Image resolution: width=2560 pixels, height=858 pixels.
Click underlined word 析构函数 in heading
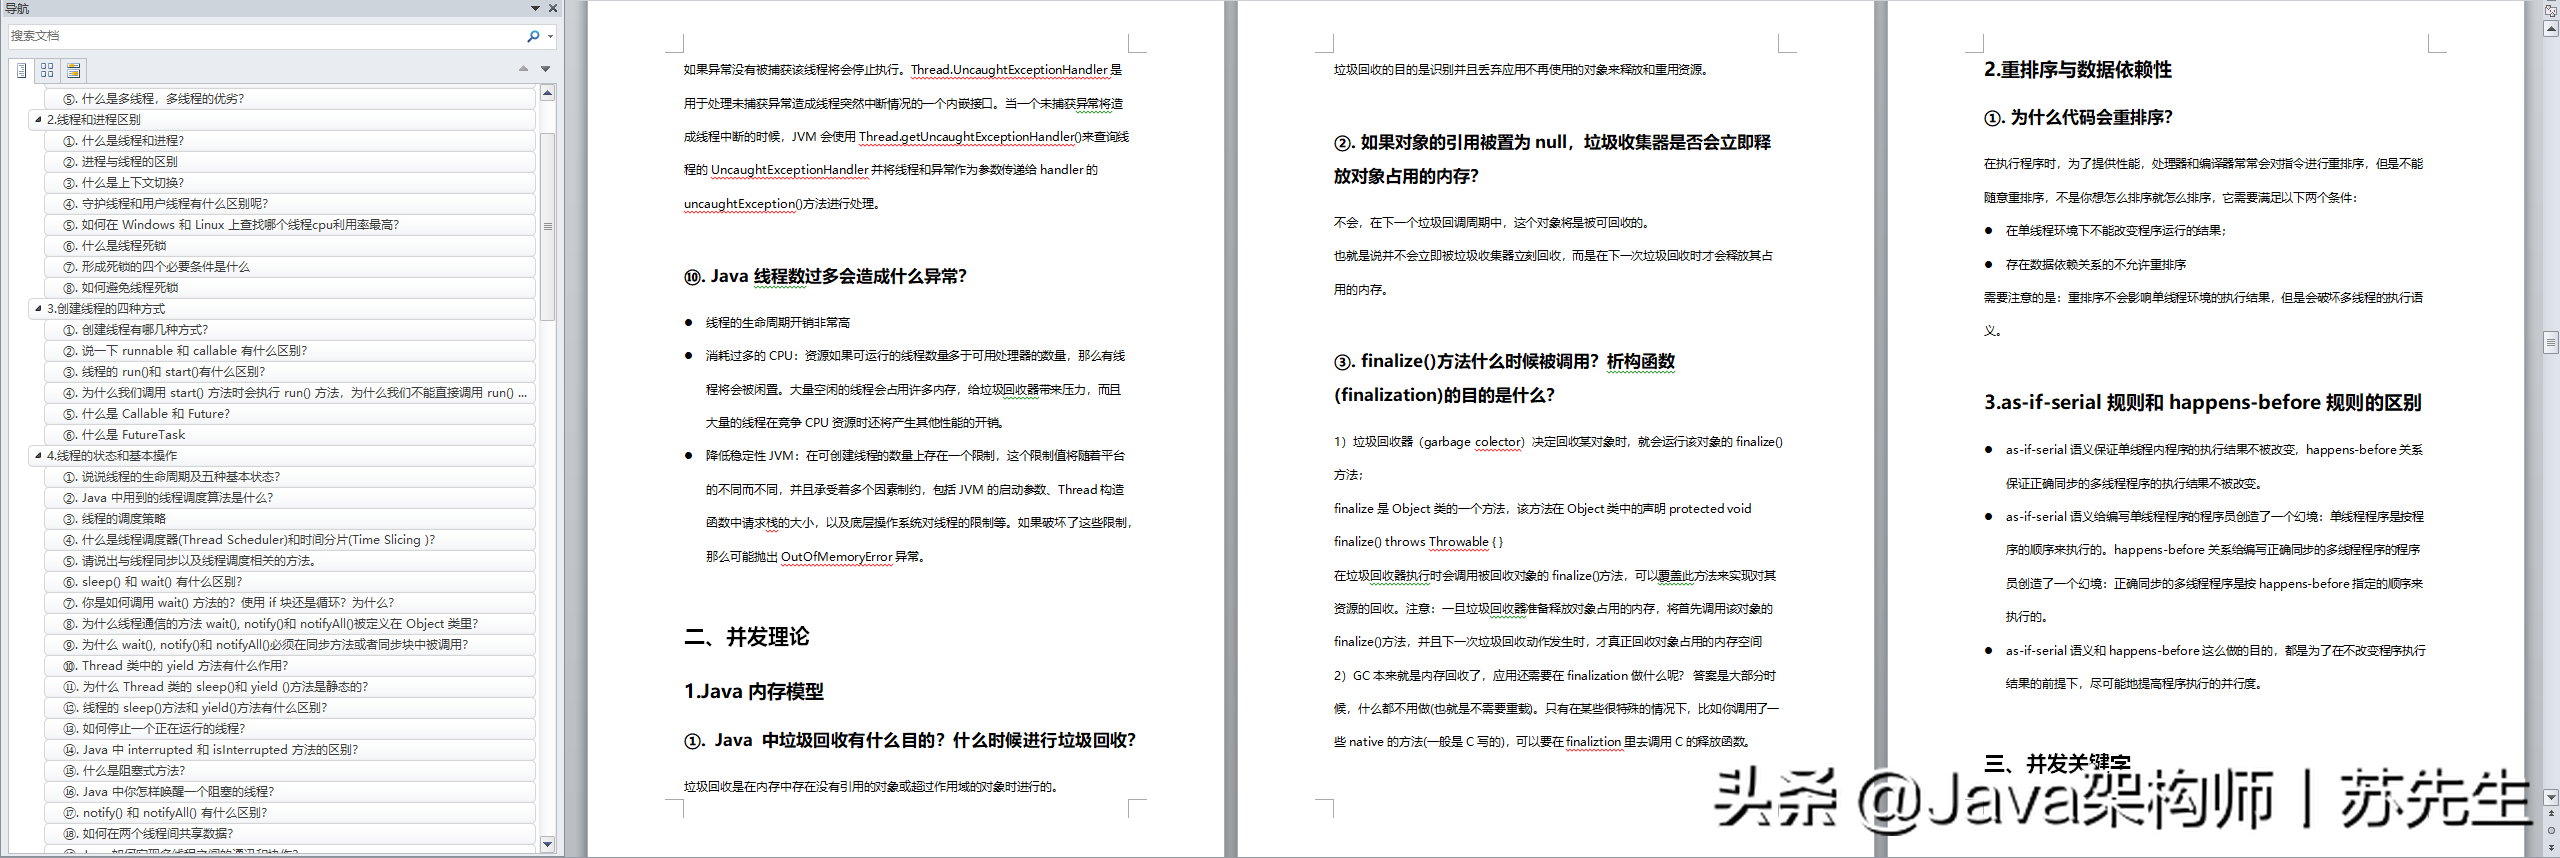[1641, 362]
